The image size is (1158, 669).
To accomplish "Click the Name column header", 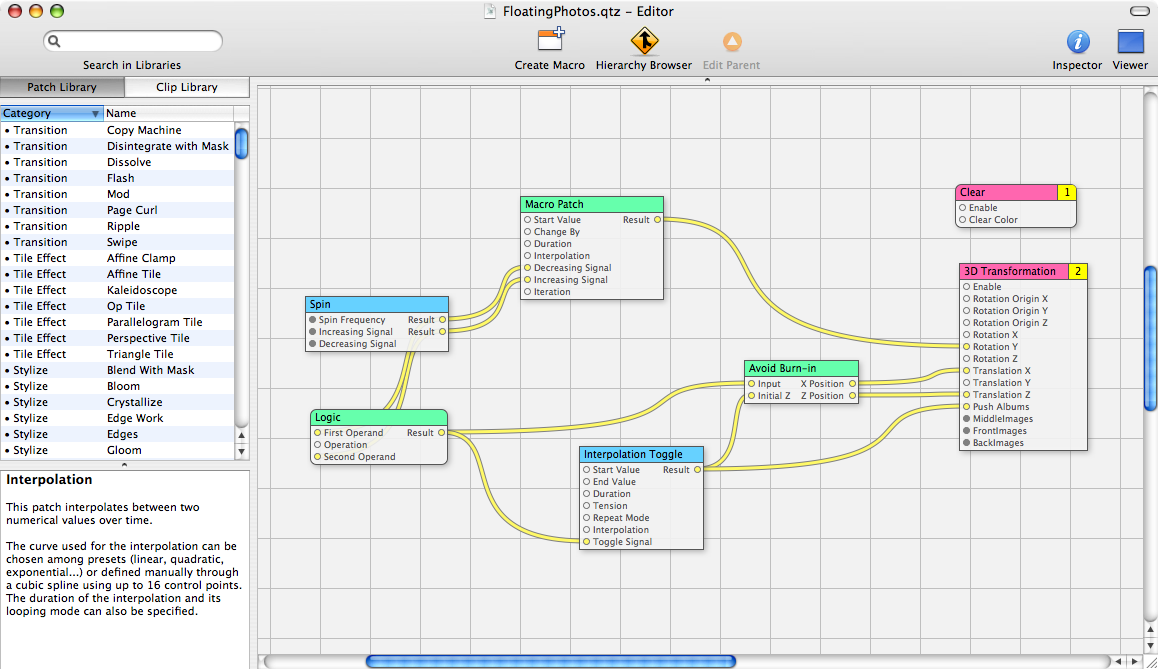I will coord(168,113).
